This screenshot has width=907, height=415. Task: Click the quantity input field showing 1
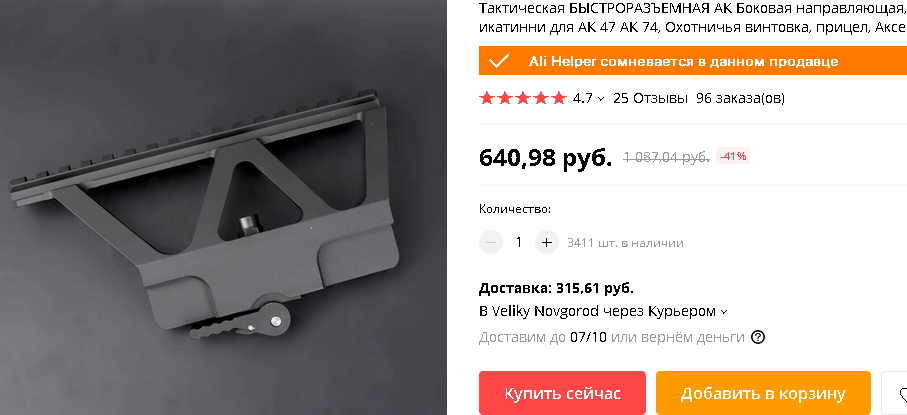[x=519, y=243]
